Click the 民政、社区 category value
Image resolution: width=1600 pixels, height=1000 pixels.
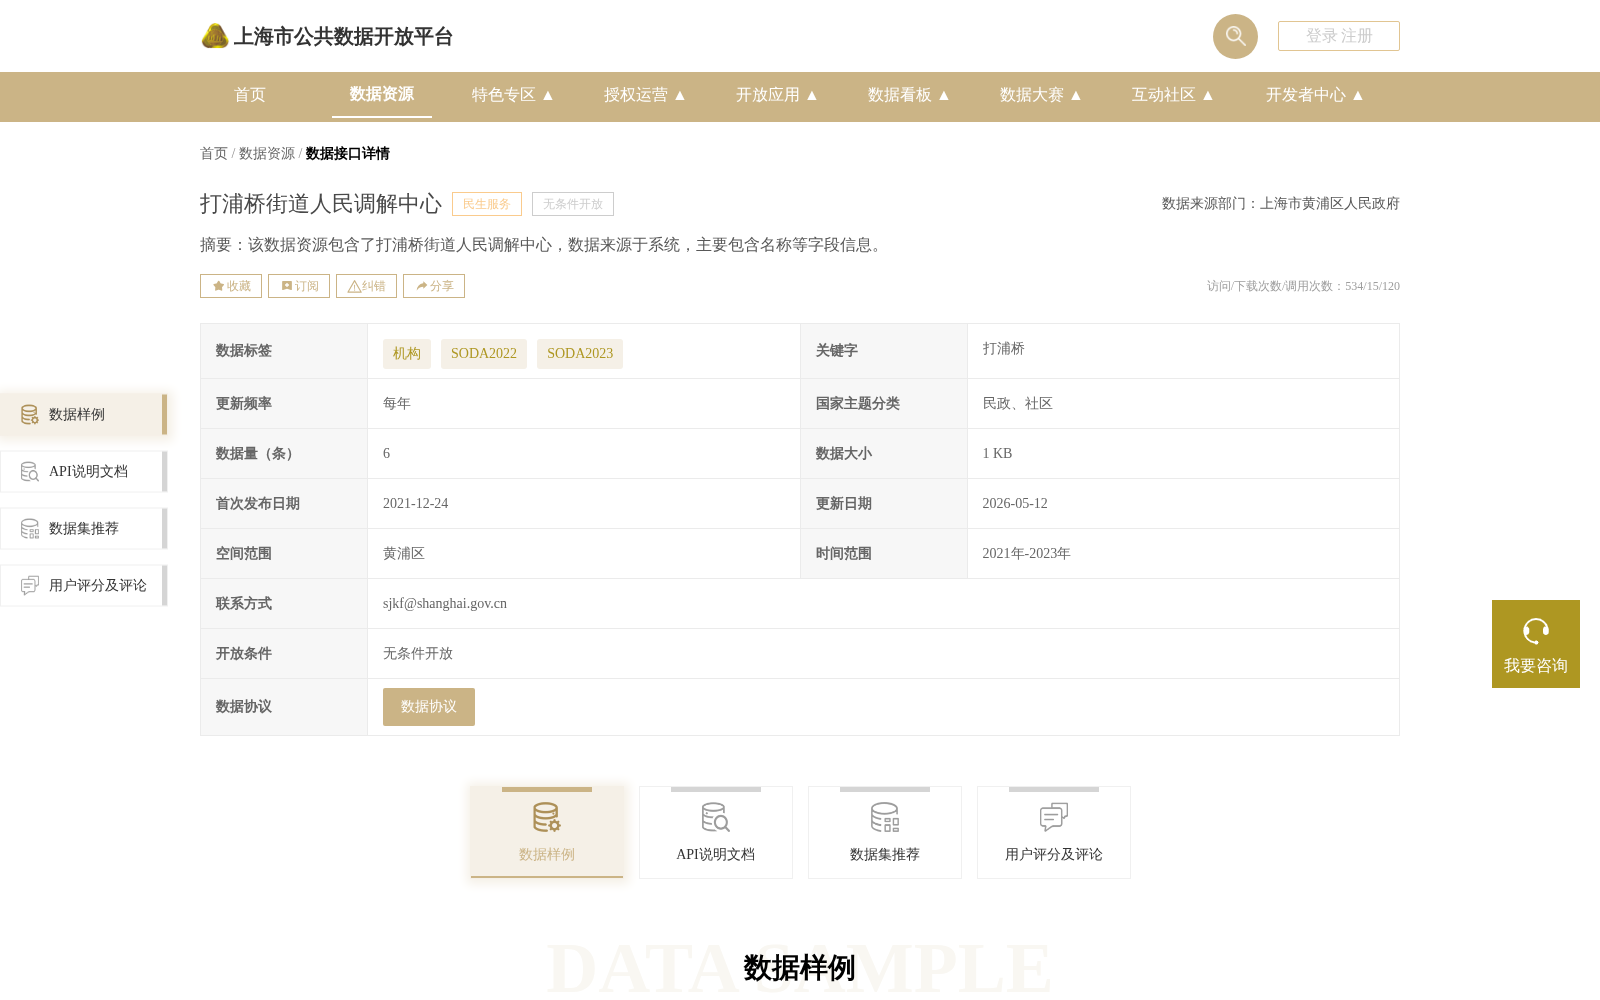click(1018, 404)
